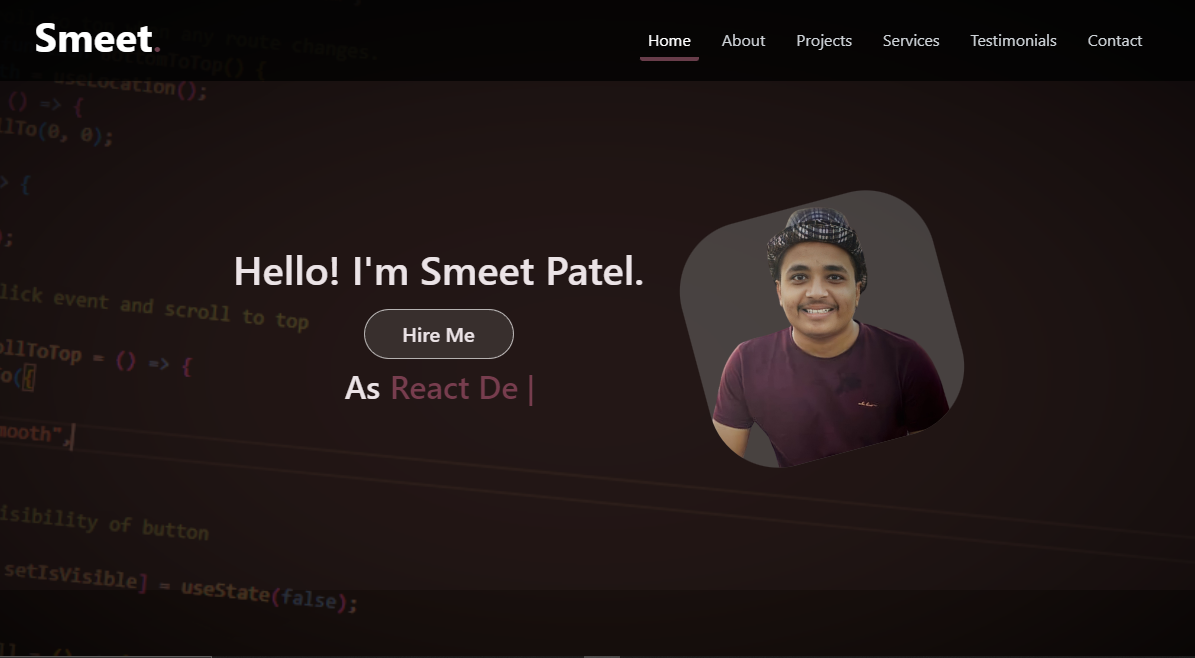Open the About section link
This screenshot has width=1195, height=658.
[743, 40]
